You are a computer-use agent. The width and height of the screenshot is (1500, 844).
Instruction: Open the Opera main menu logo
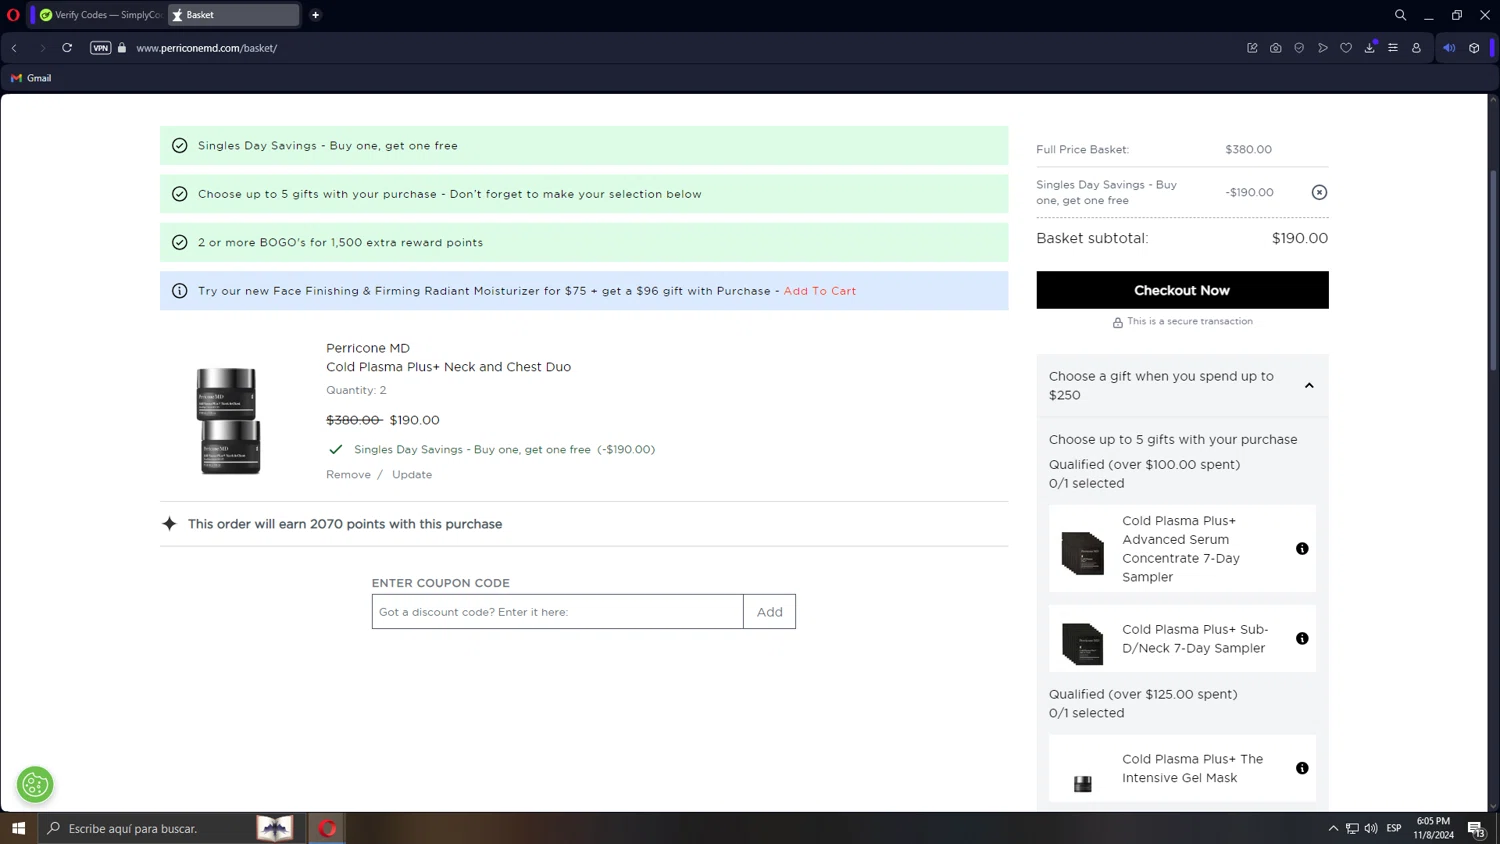pyautogui.click(x=13, y=15)
